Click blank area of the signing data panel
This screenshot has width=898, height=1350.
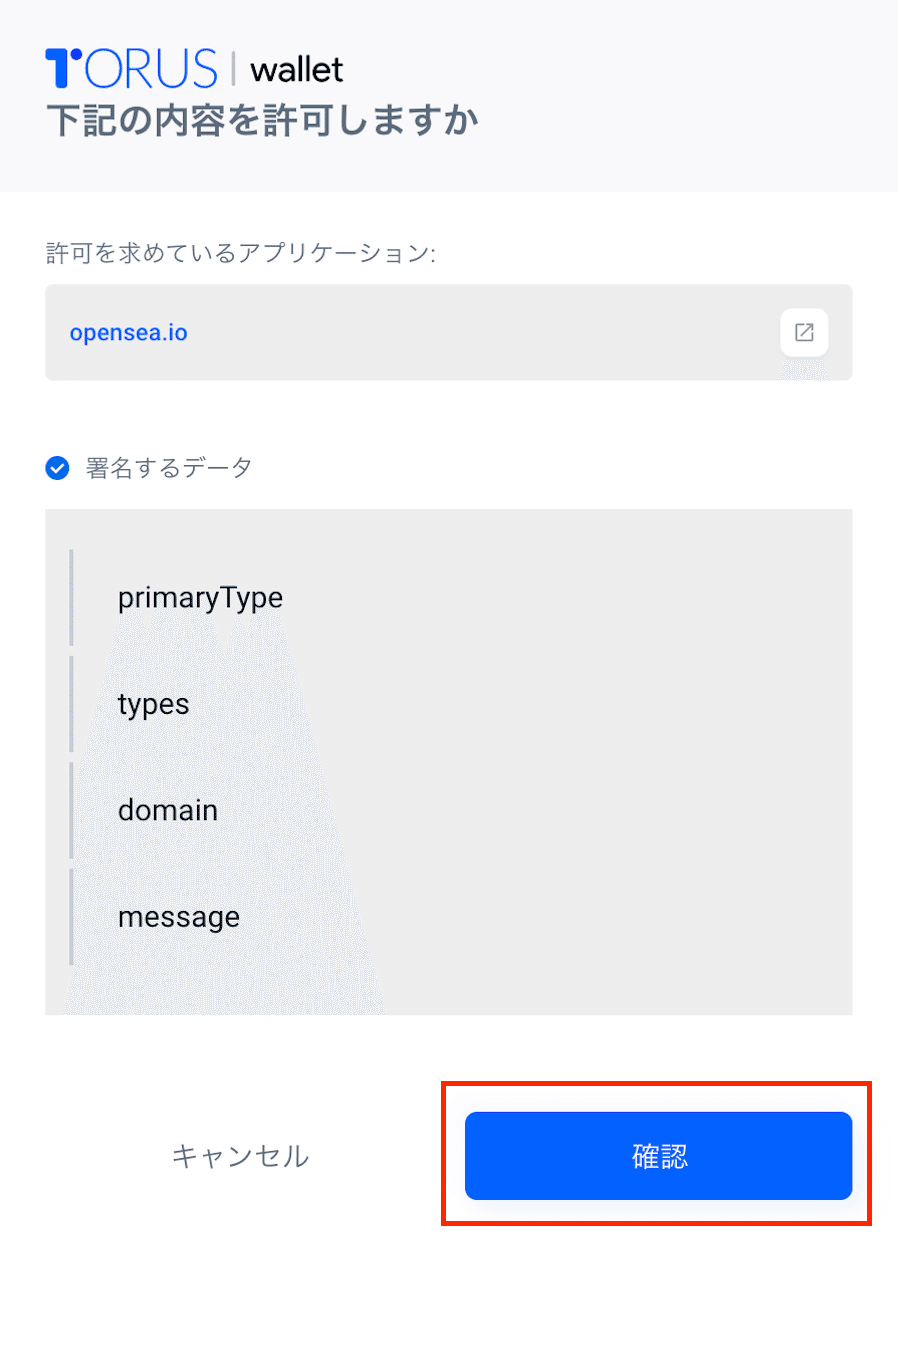coord(600,760)
